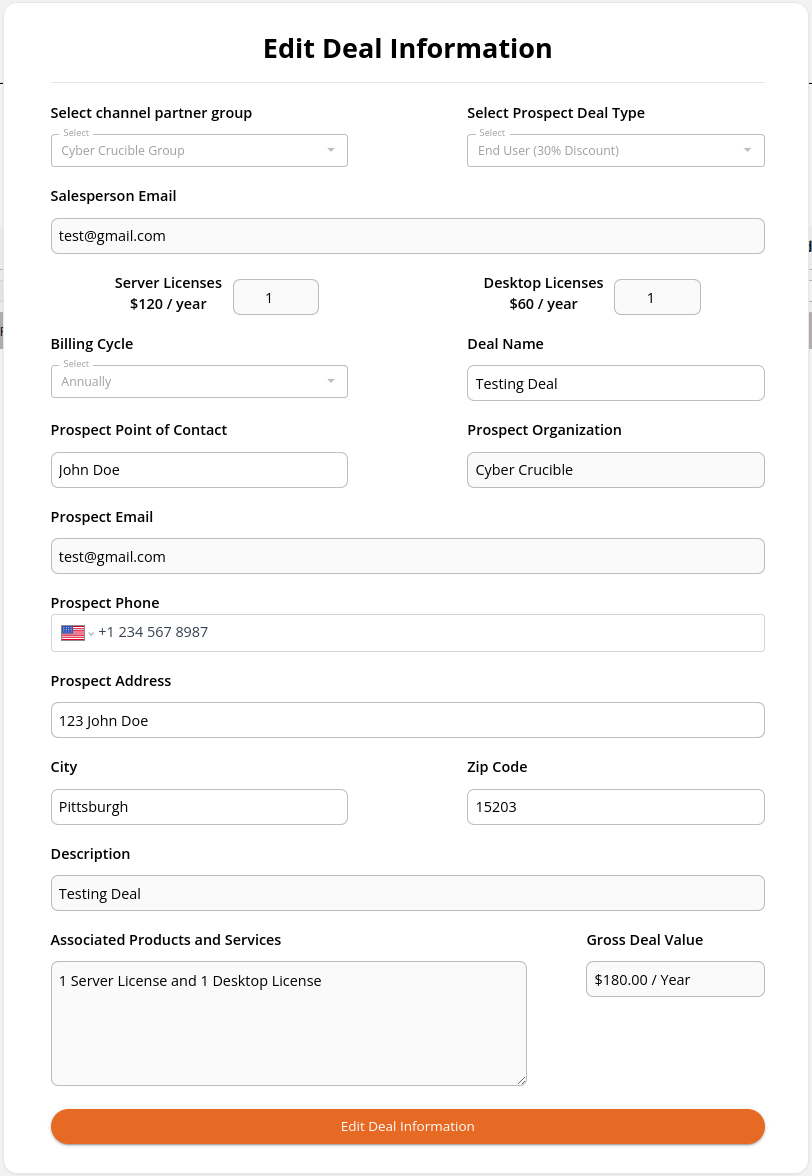Focus the Deal Name text field

tap(616, 383)
